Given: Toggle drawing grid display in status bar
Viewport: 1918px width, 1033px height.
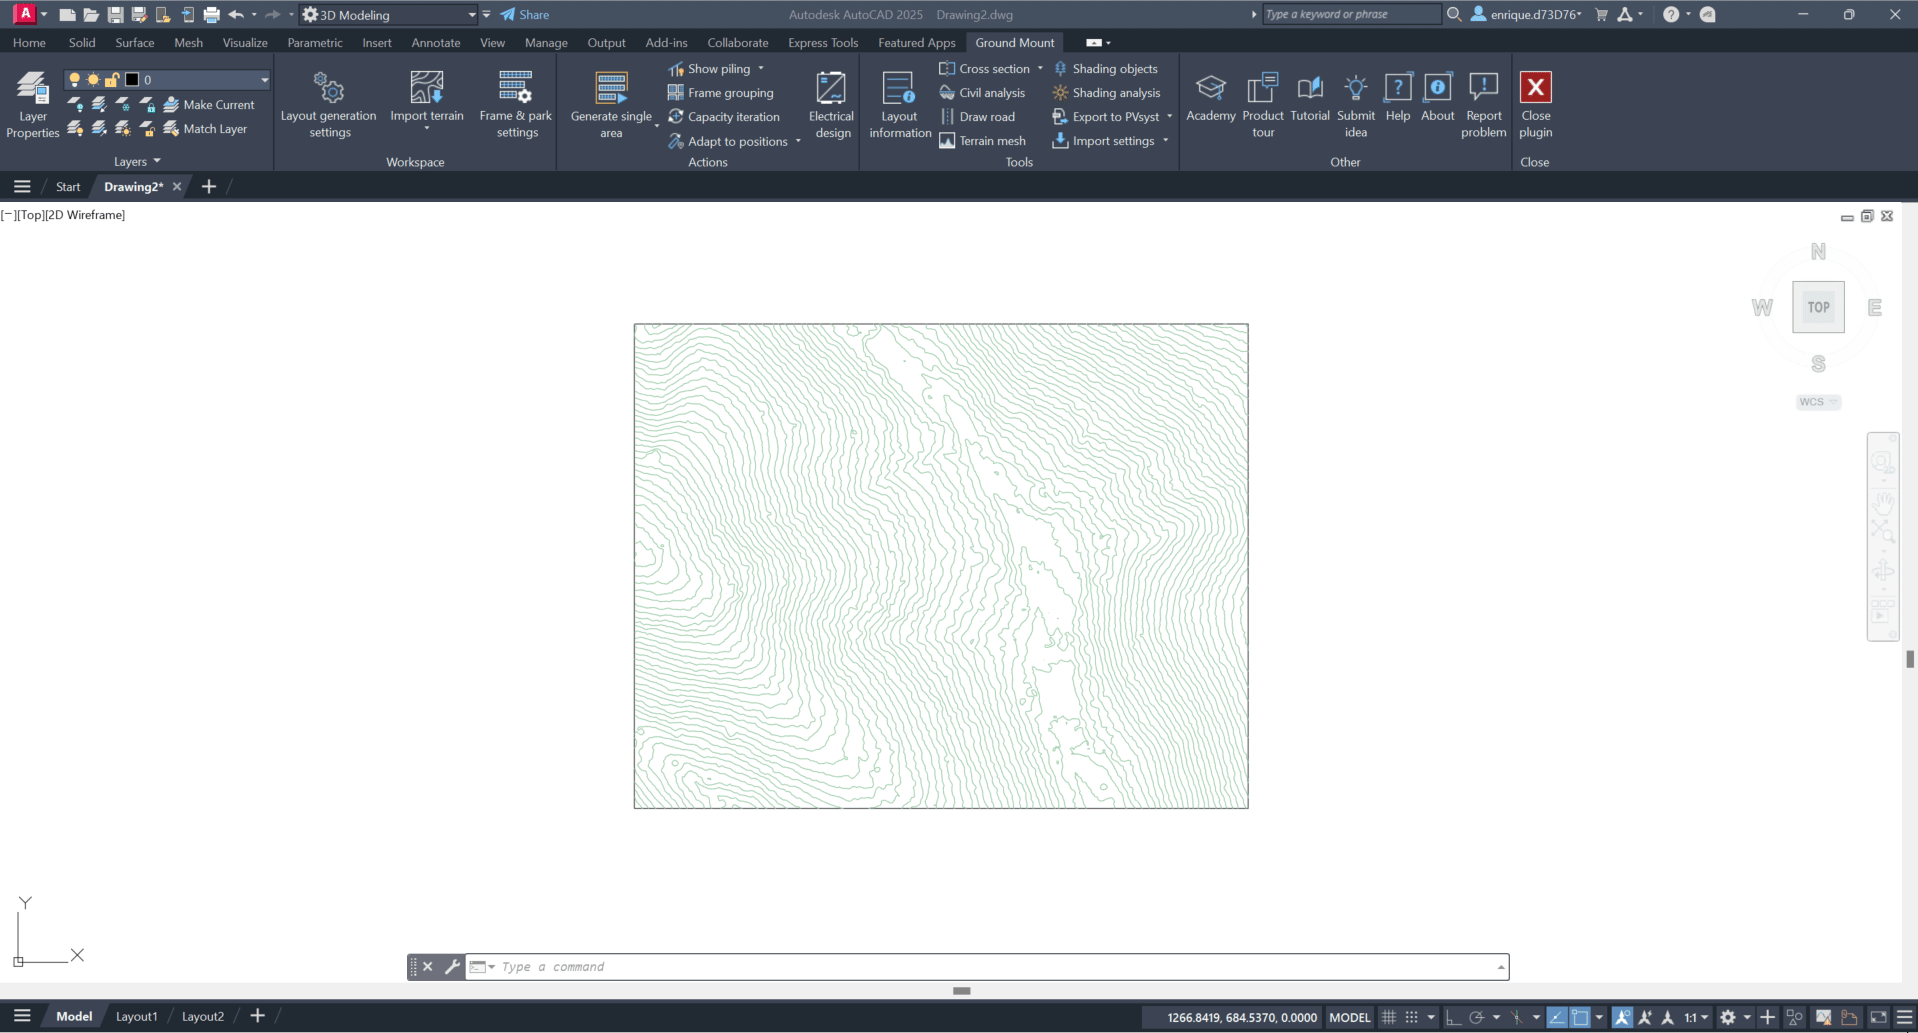Looking at the screenshot, I should (x=1388, y=1017).
